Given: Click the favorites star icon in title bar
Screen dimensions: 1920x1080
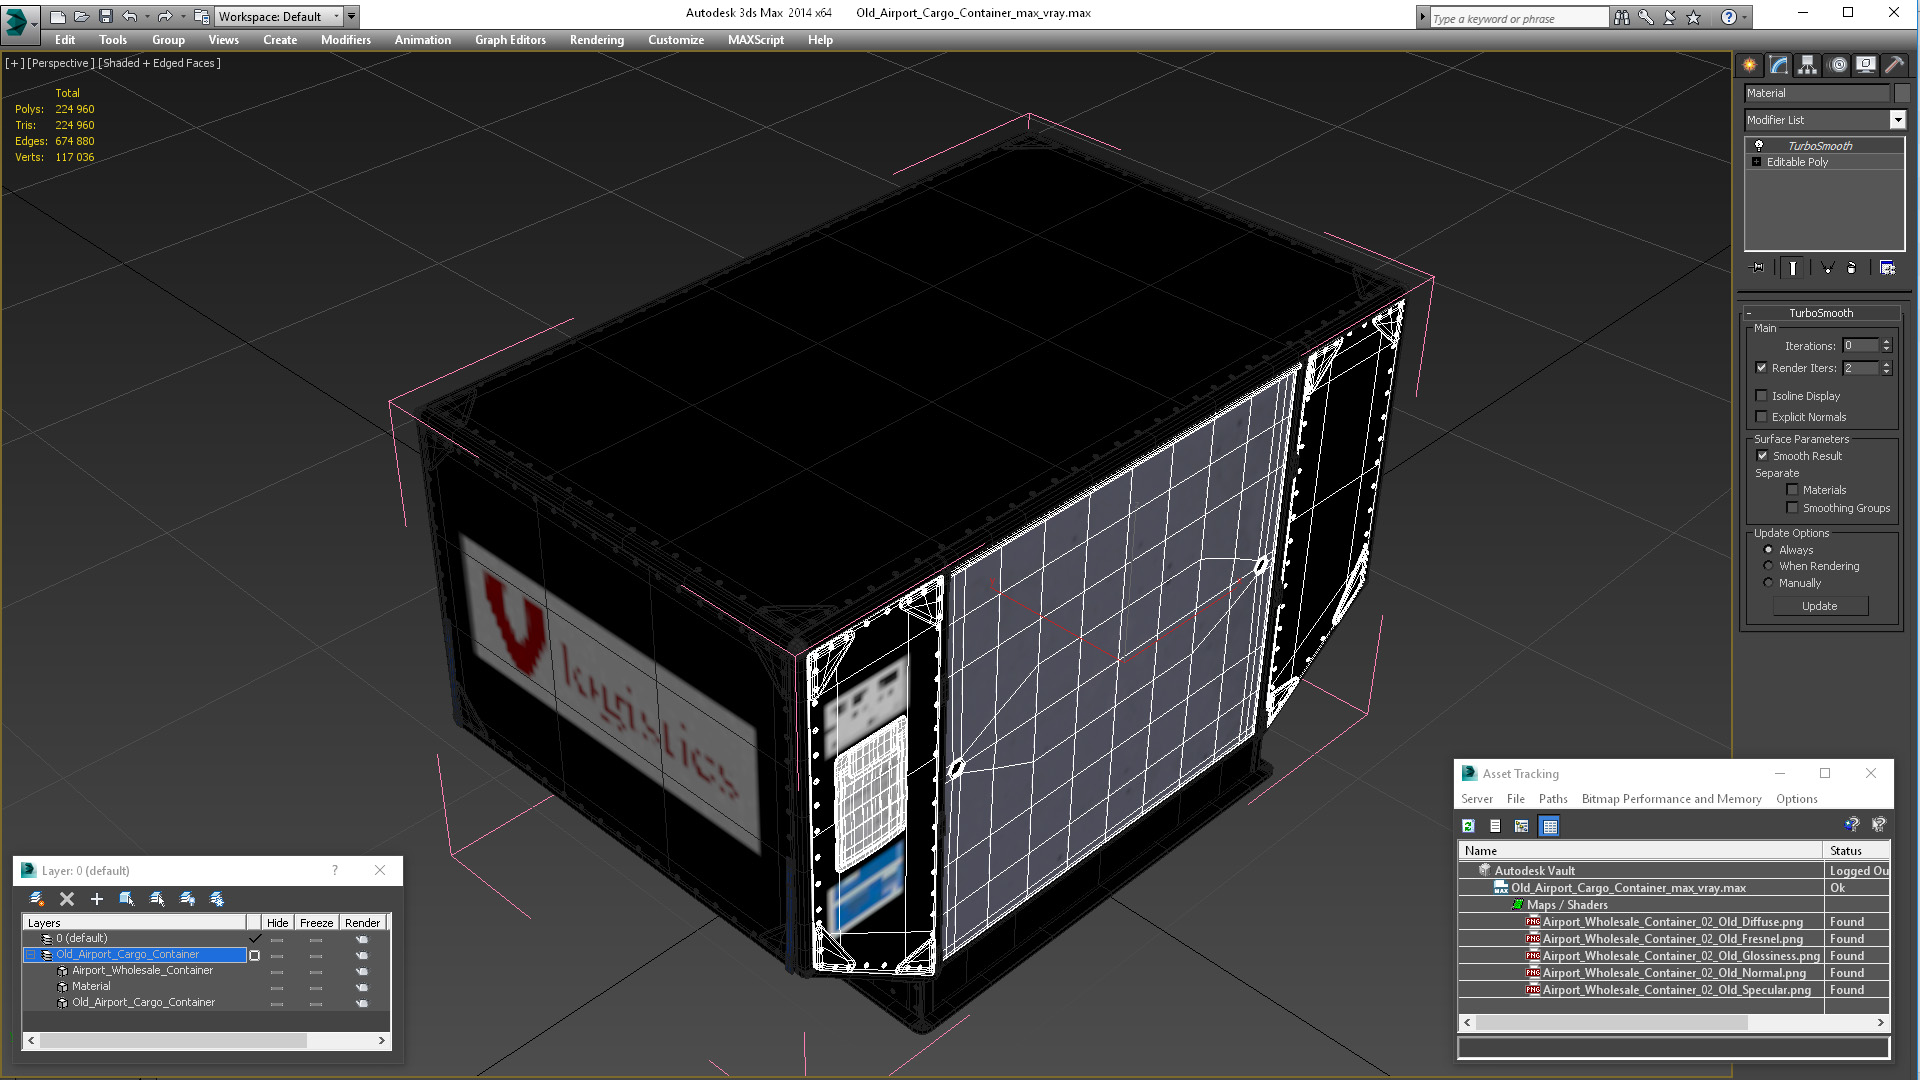Looking at the screenshot, I should point(1694,17).
